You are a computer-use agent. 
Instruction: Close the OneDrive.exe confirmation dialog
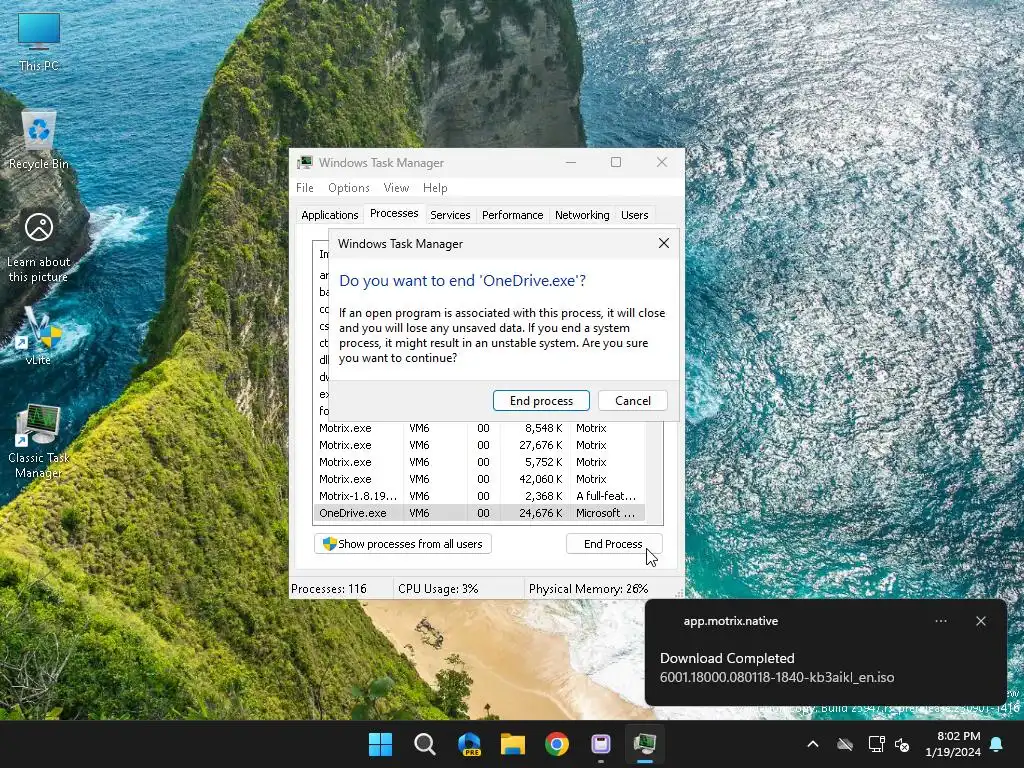point(664,244)
